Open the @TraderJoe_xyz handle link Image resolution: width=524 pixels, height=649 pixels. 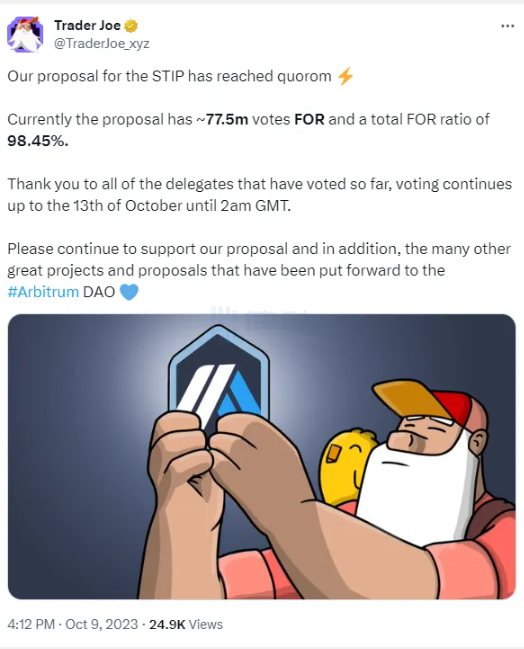pos(102,43)
